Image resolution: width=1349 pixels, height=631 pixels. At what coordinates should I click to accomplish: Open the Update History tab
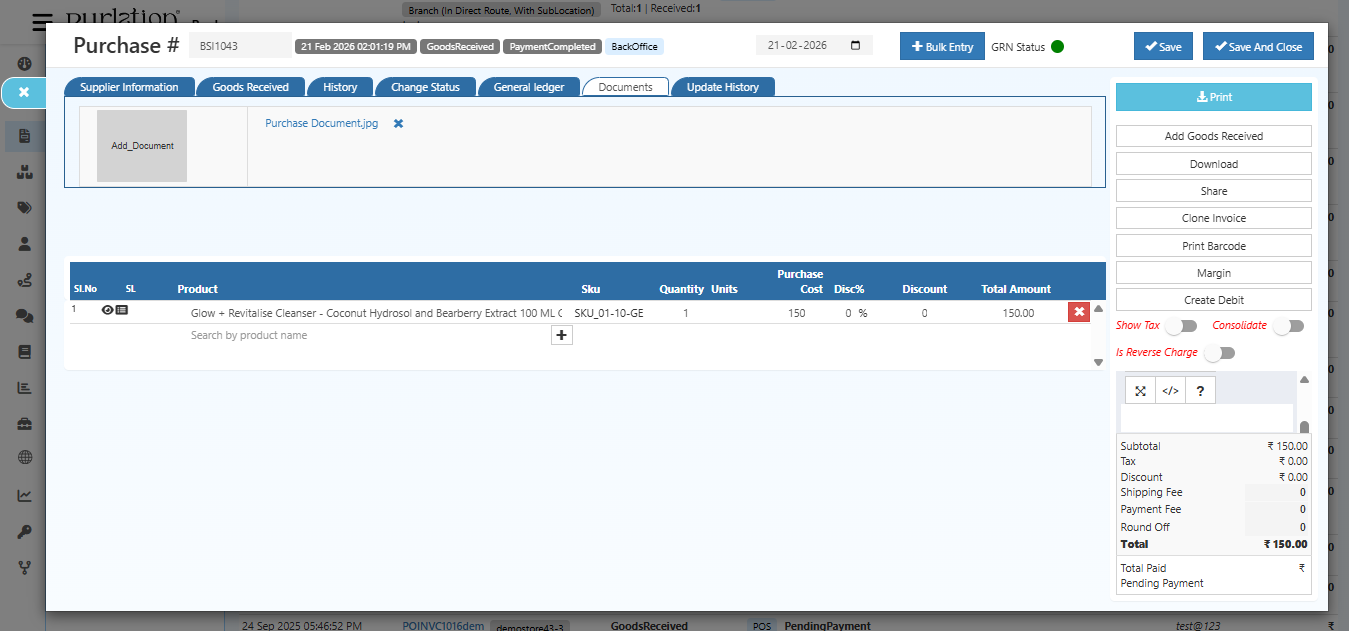722,86
